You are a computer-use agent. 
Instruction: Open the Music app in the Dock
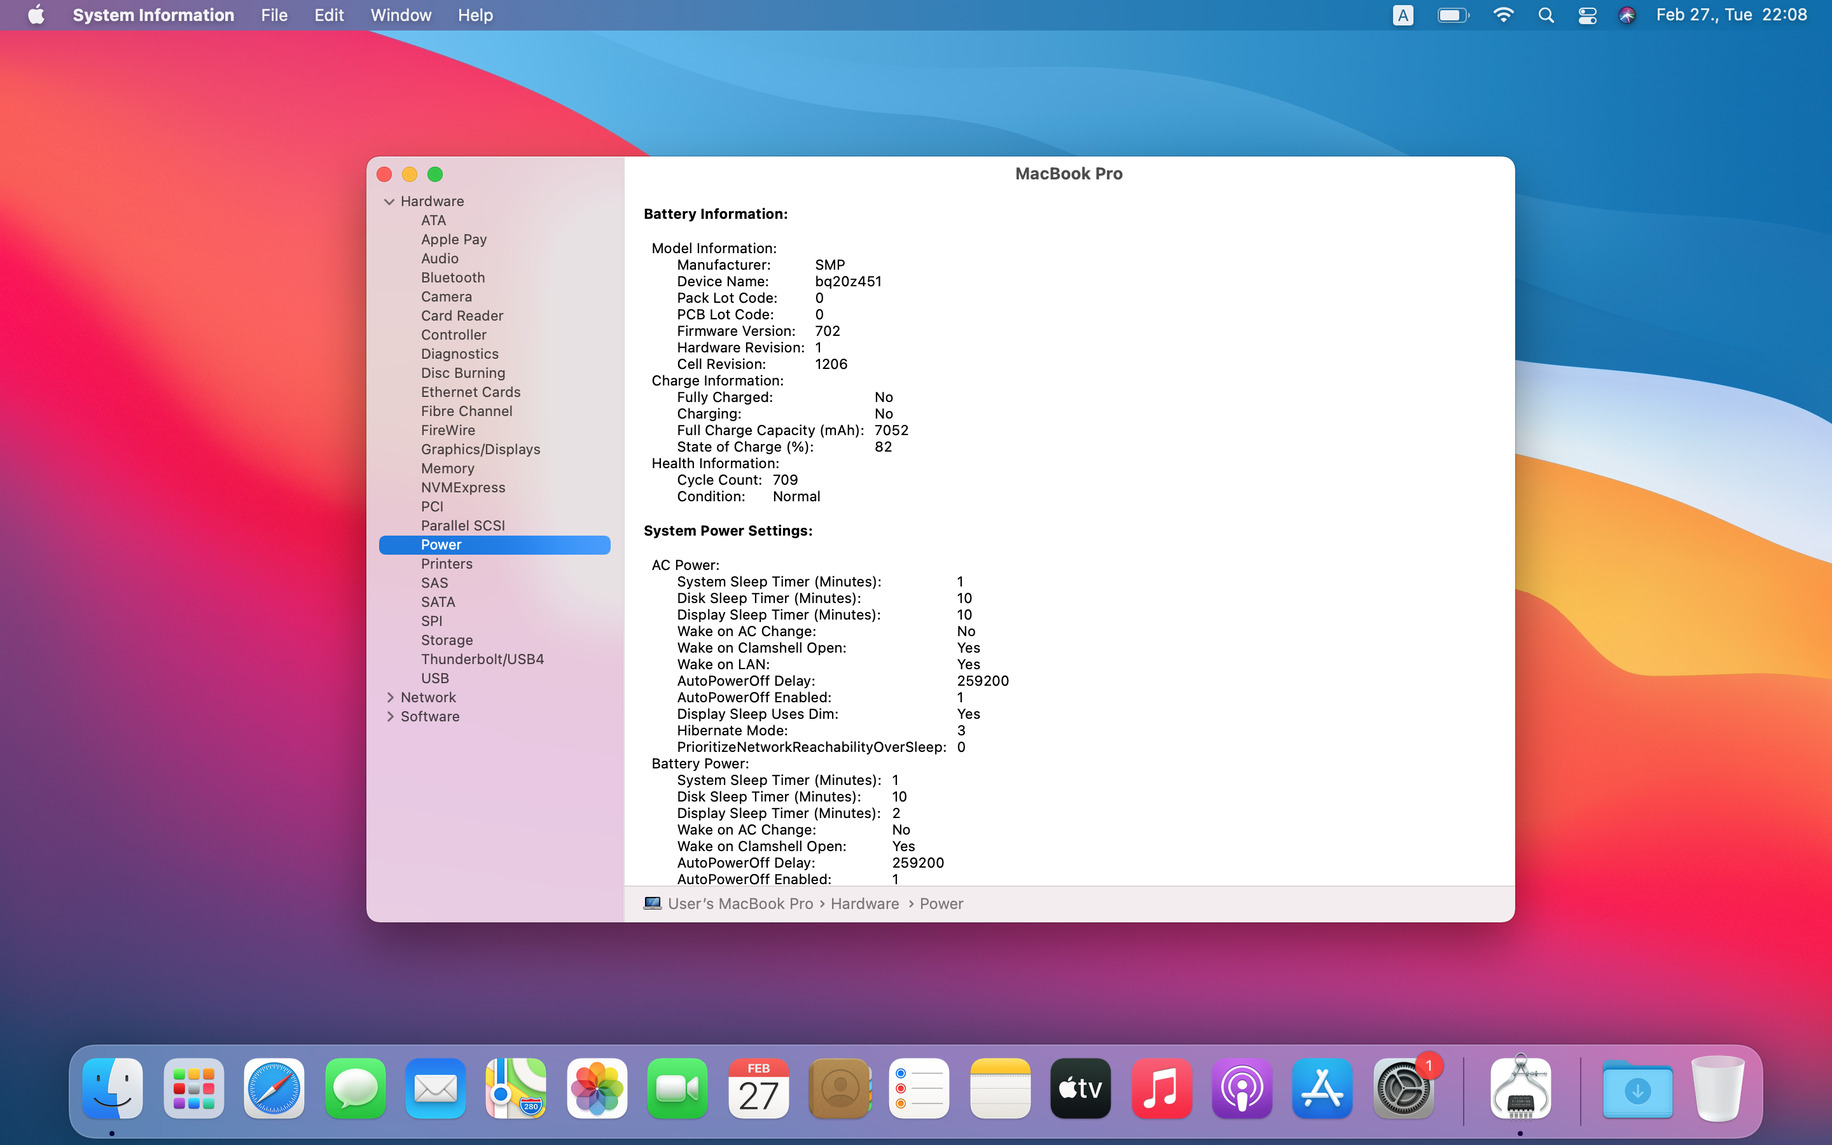pos(1161,1088)
